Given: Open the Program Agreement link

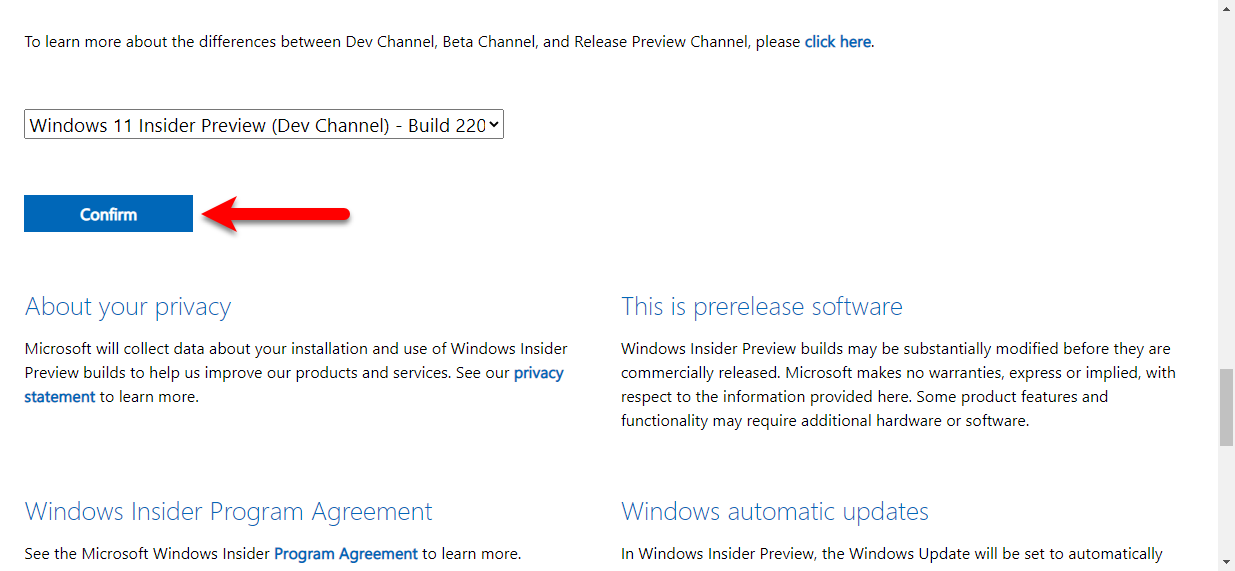Looking at the screenshot, I should pos(346,553).
